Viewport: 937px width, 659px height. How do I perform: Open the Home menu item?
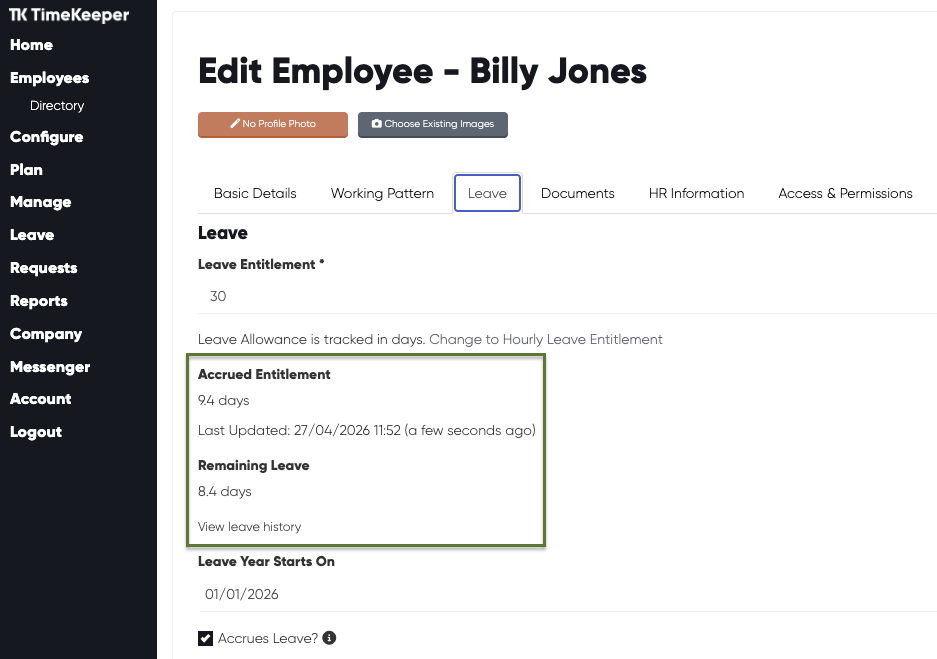click(x=31, y=45)
